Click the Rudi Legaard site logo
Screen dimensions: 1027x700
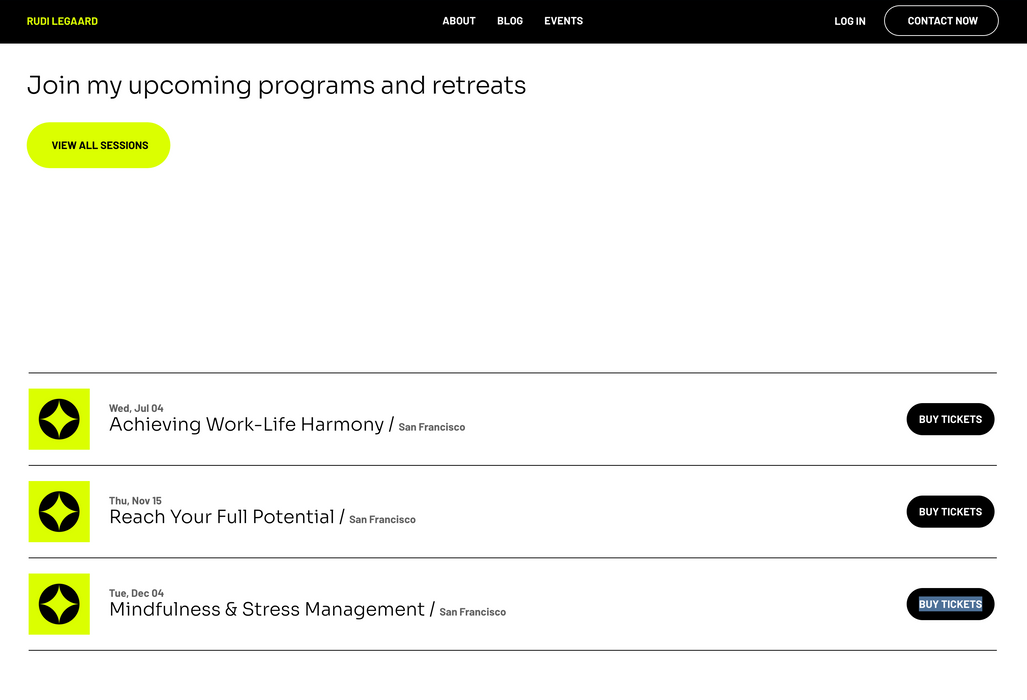tap(62, 21)
